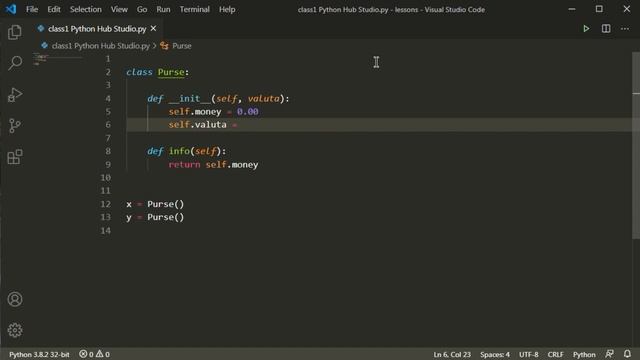Click info method name on line 8
The image size is (640, 360).
[179, 151]
